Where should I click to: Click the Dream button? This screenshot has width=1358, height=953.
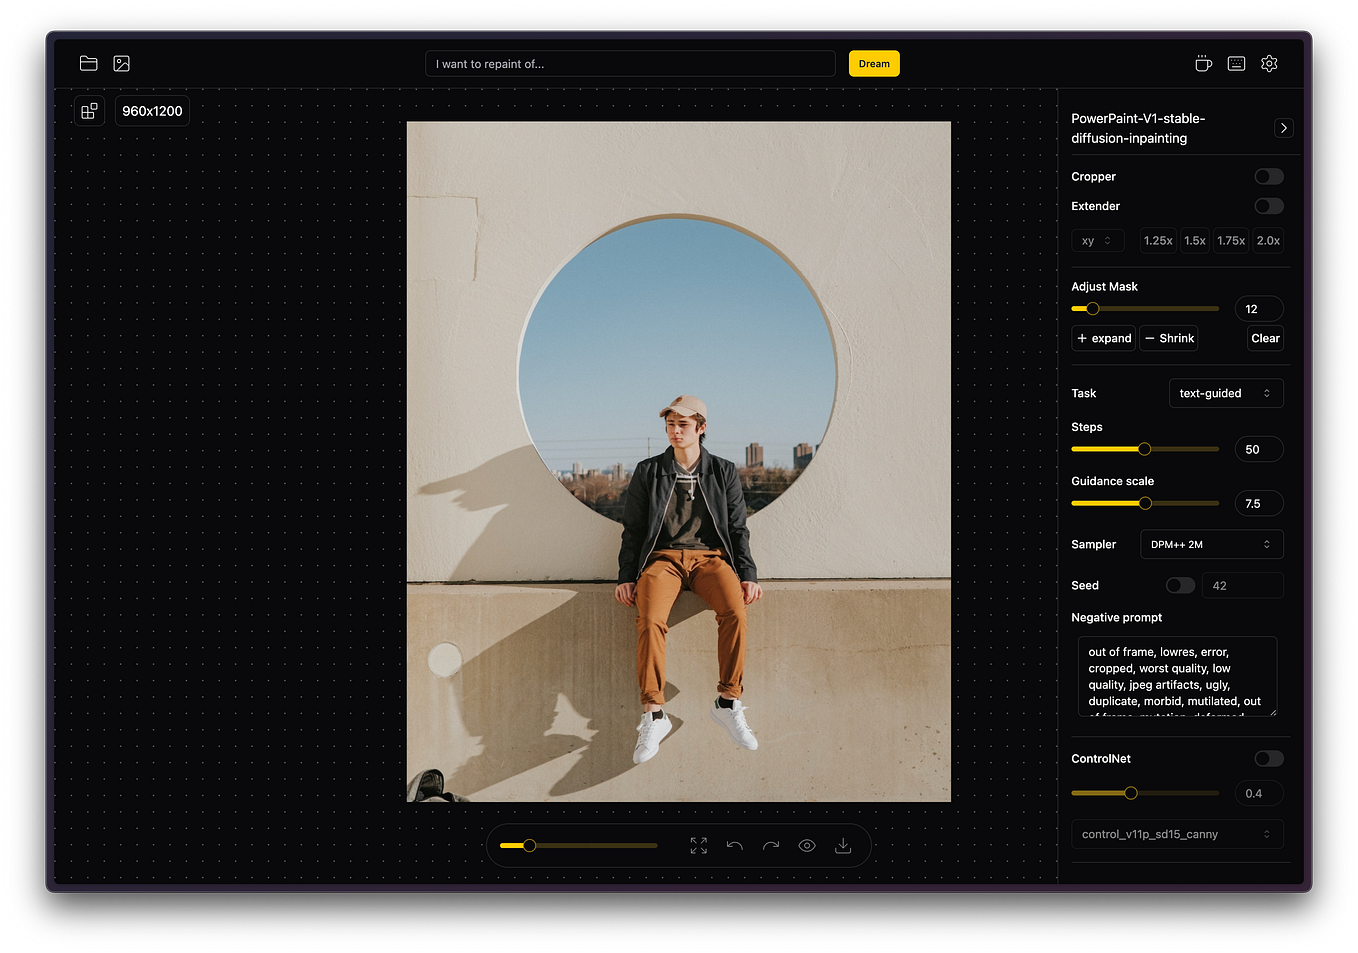click(873, 63)
